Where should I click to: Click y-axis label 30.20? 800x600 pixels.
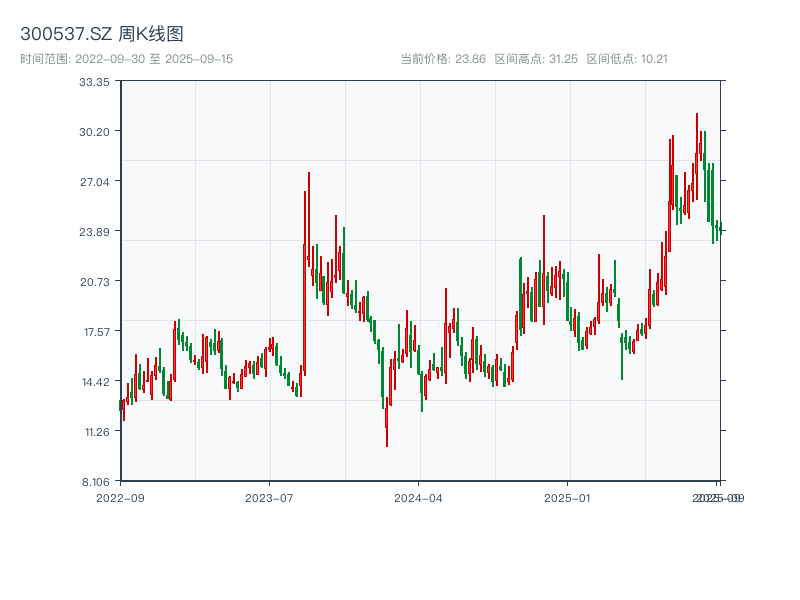click(94, 132)
